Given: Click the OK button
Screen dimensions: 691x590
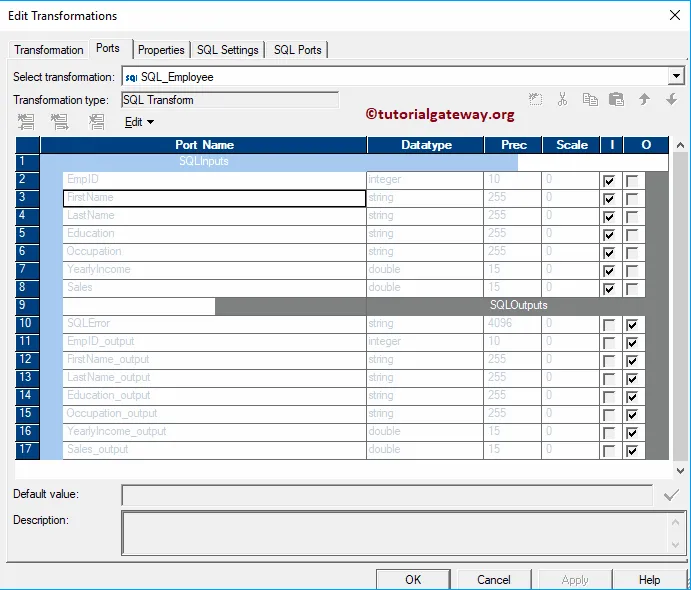Looking at the screenshot, I should click(413, 579).
